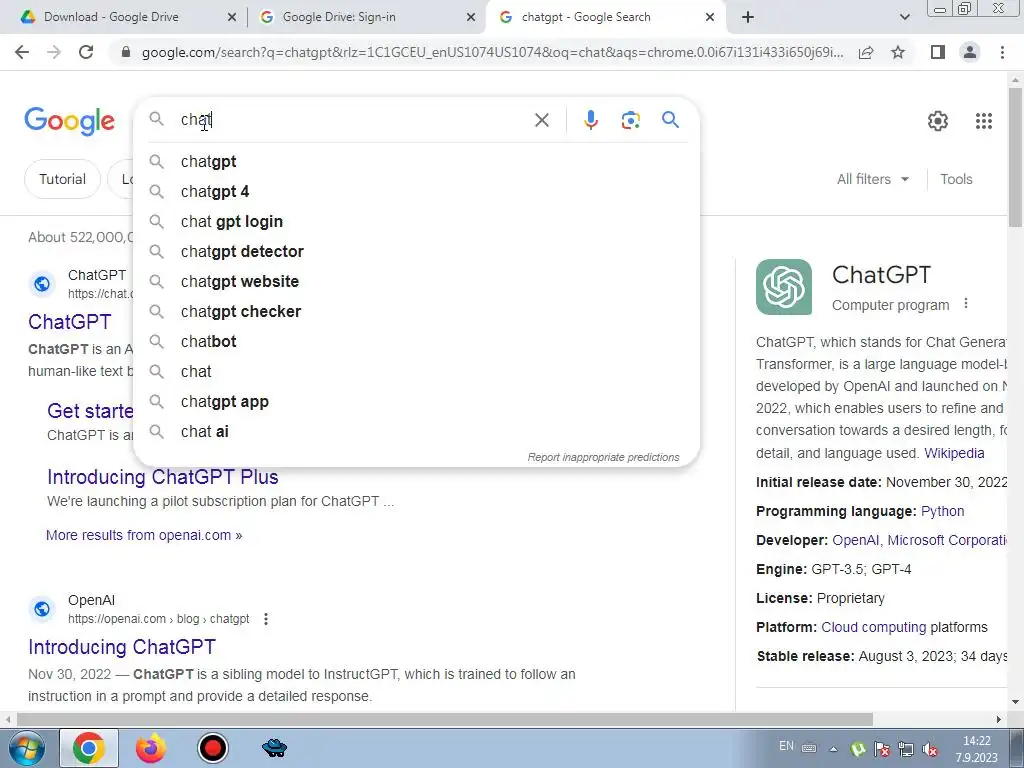The image size is (1024, 768).
Task: Click the ChatGPT logo thumbnail
Action: 784,287
